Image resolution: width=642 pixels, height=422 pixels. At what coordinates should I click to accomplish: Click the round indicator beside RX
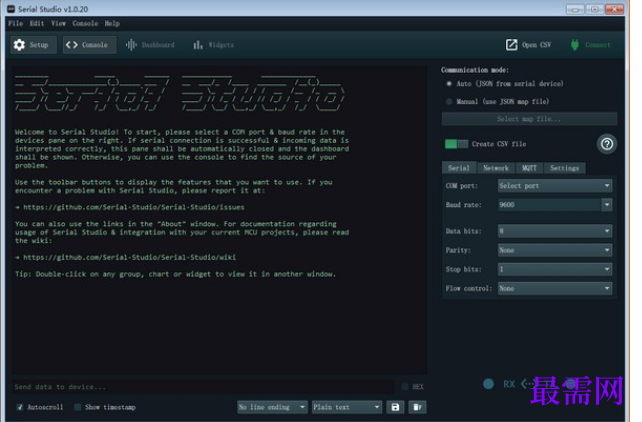(488, 384)
